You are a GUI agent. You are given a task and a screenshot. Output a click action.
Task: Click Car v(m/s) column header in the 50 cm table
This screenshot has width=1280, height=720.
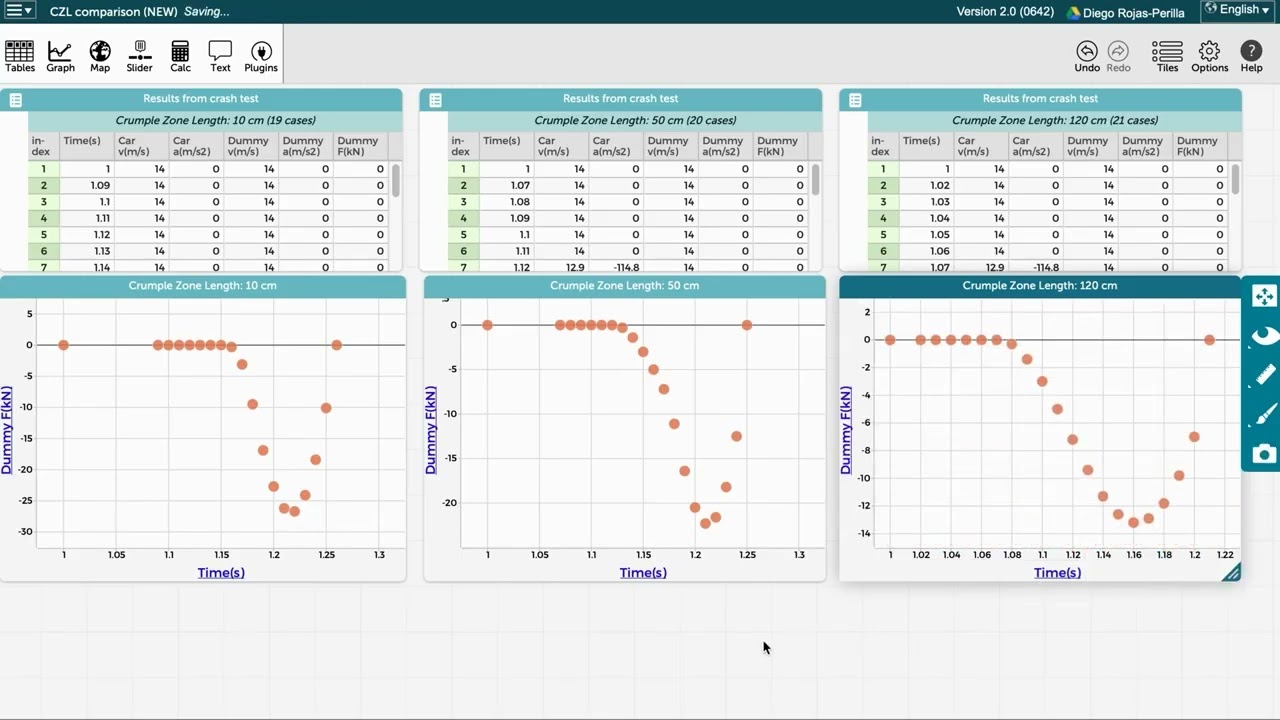click(561, 146)
